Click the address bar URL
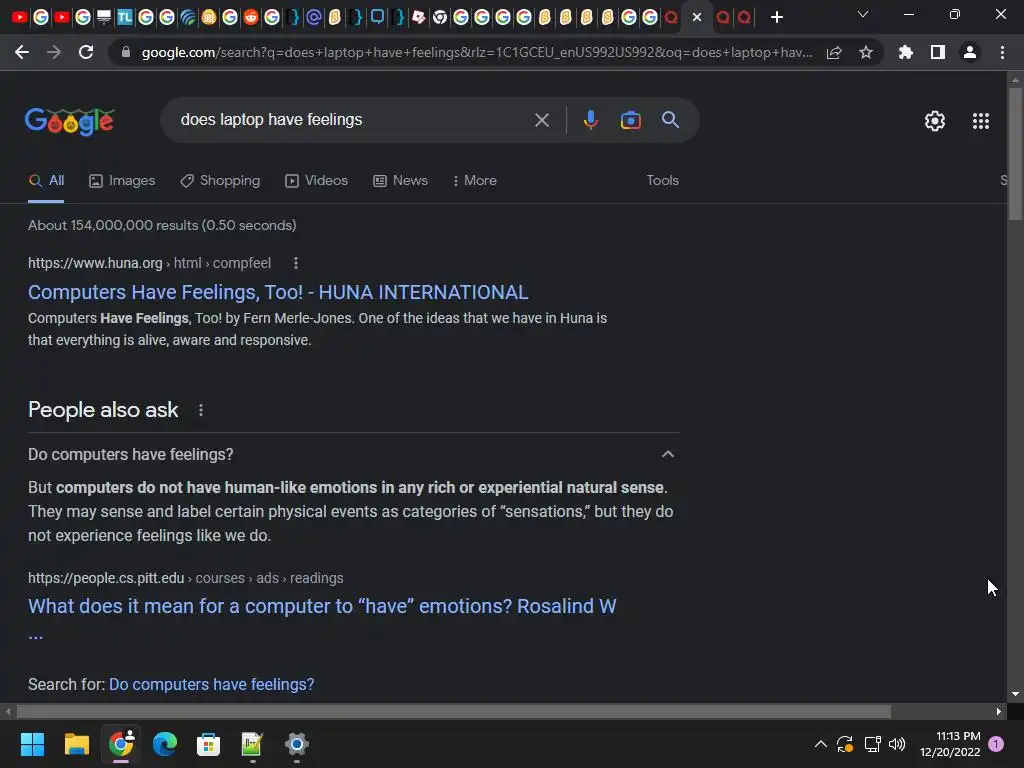1024x768 pixels. (x=477, y=52)
